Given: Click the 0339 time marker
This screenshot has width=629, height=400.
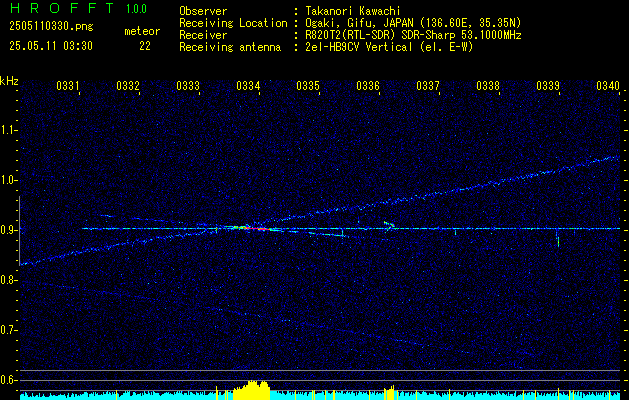Looking at the screenshot, I should coord(548,85).
